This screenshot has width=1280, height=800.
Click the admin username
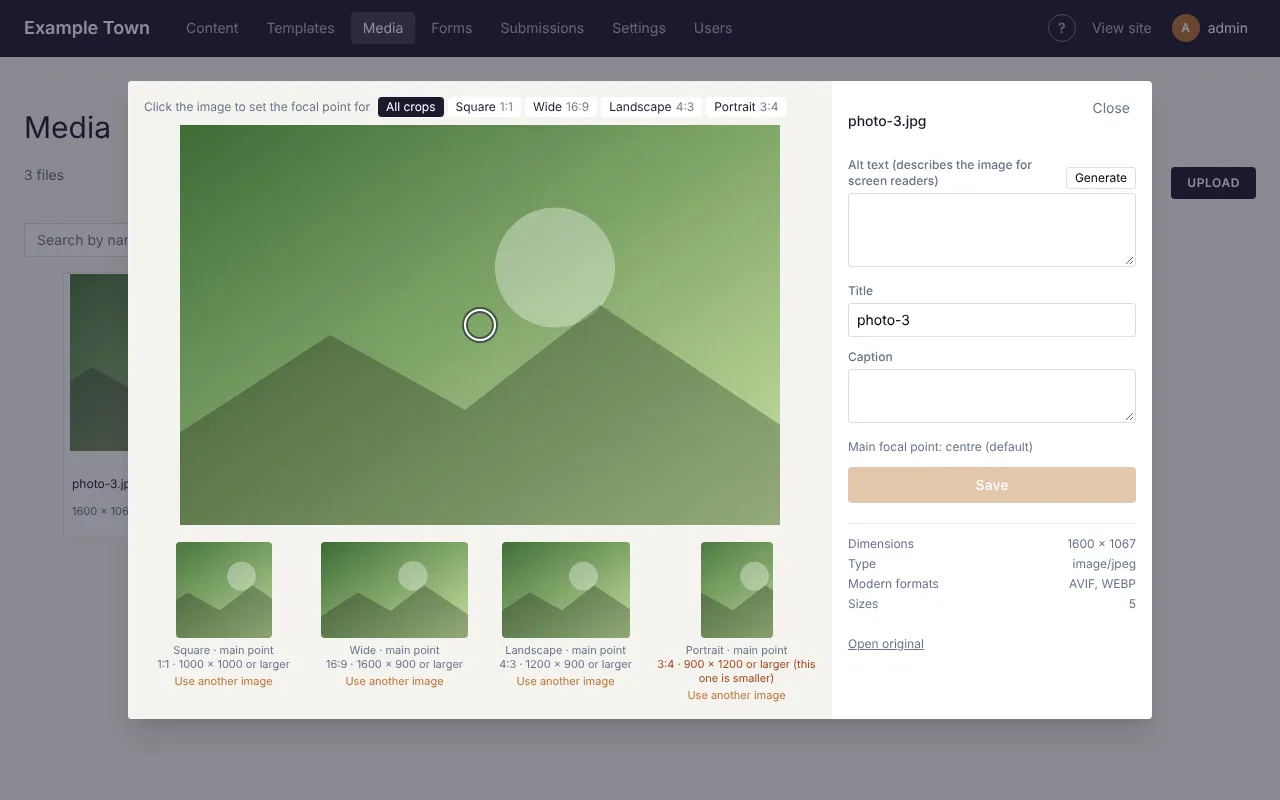1227,28
